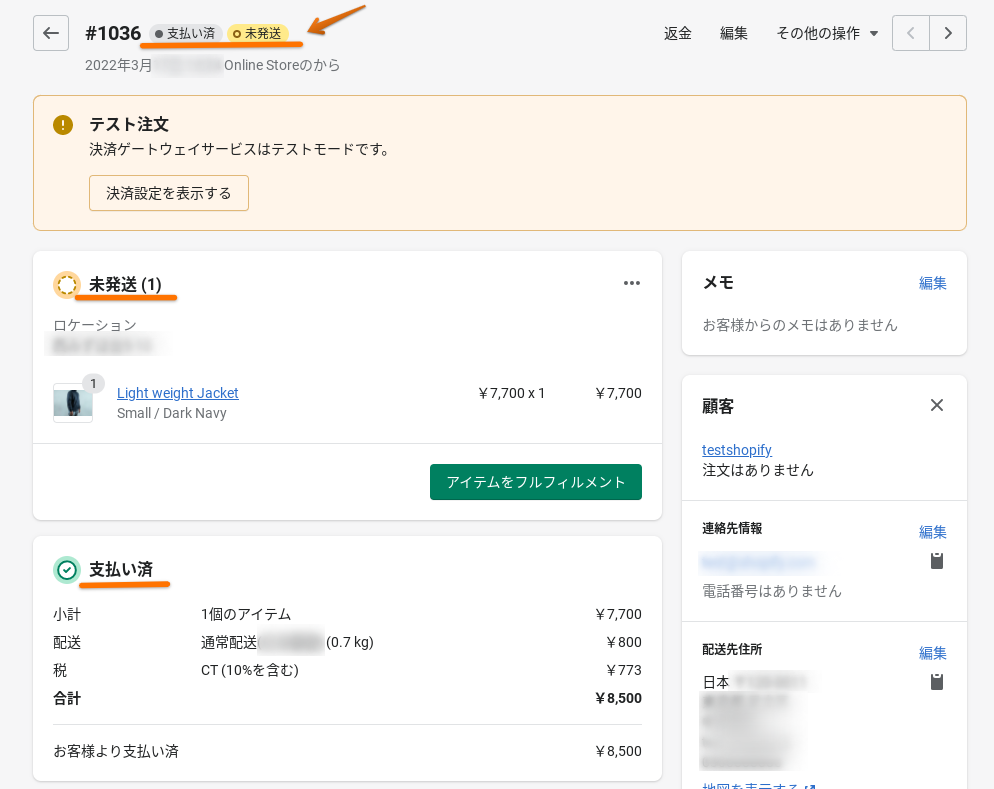Screen dimensions: 994x789
Task: Copy the contact email to clipboard
Action: tap(937, 561)
